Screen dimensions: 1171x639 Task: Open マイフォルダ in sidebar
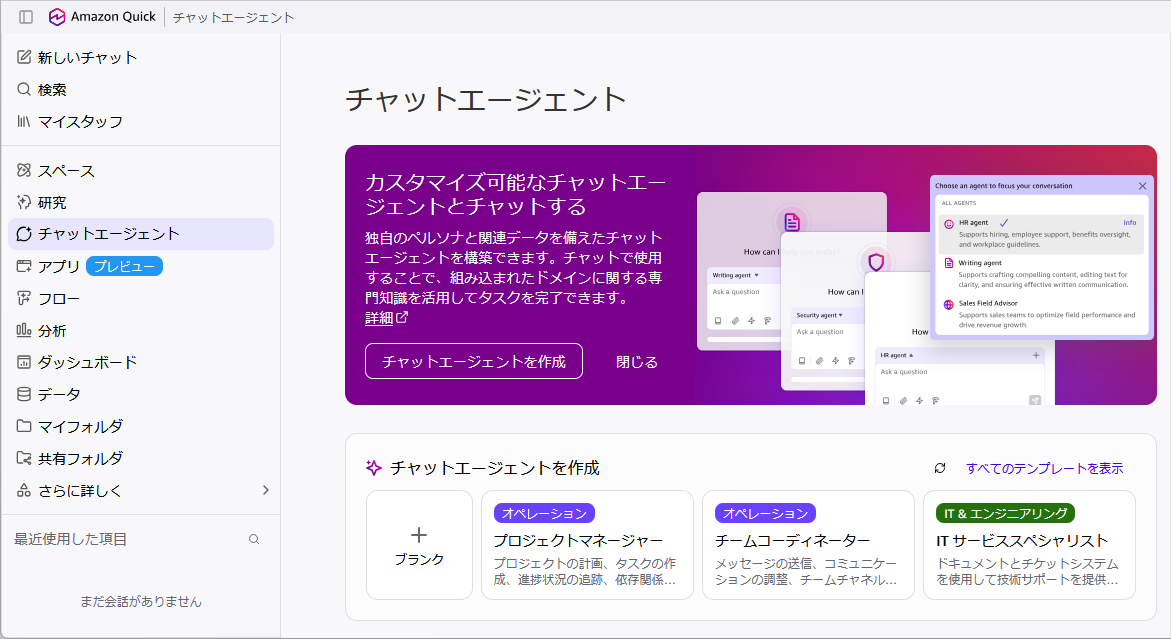(x=141, y=426)
